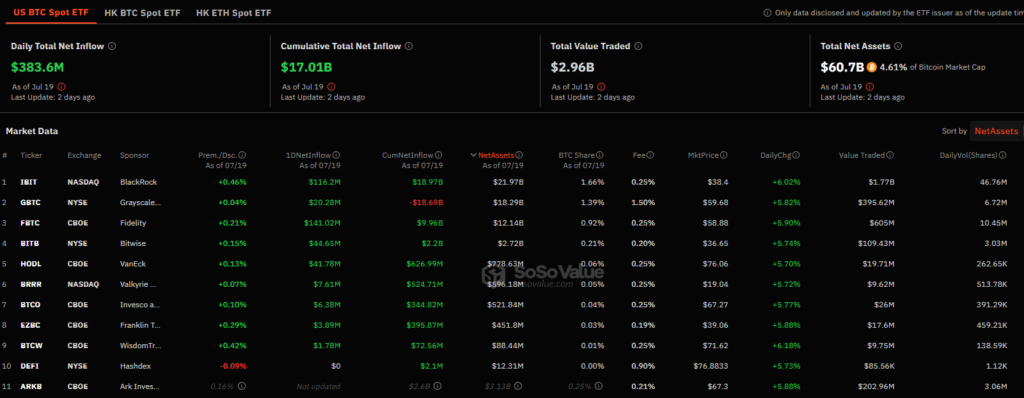Click info icon next to Daily Total Net Inflow

pyautogui.click(x=112, y=46)
